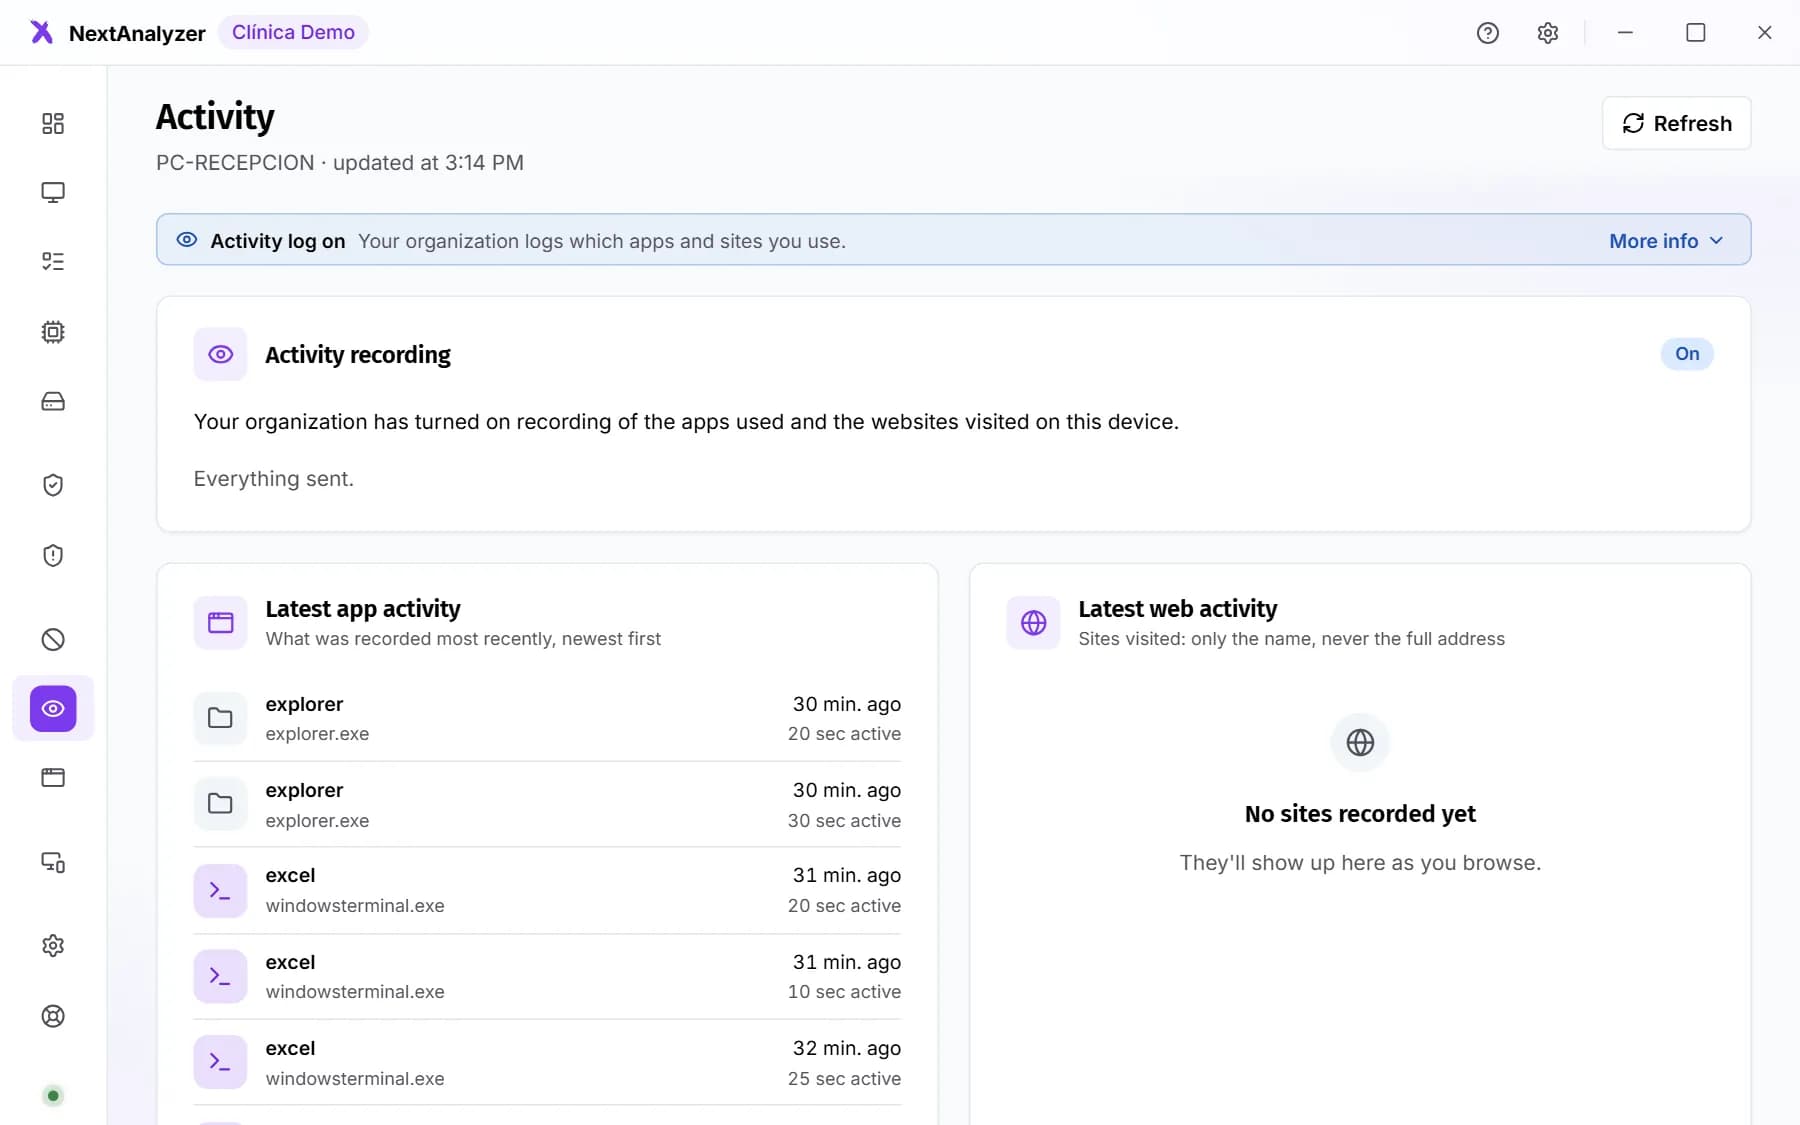Click the window icon beside Latest app activity
This screenshot has width=1800, height=1125.
[x=220, y=623]
